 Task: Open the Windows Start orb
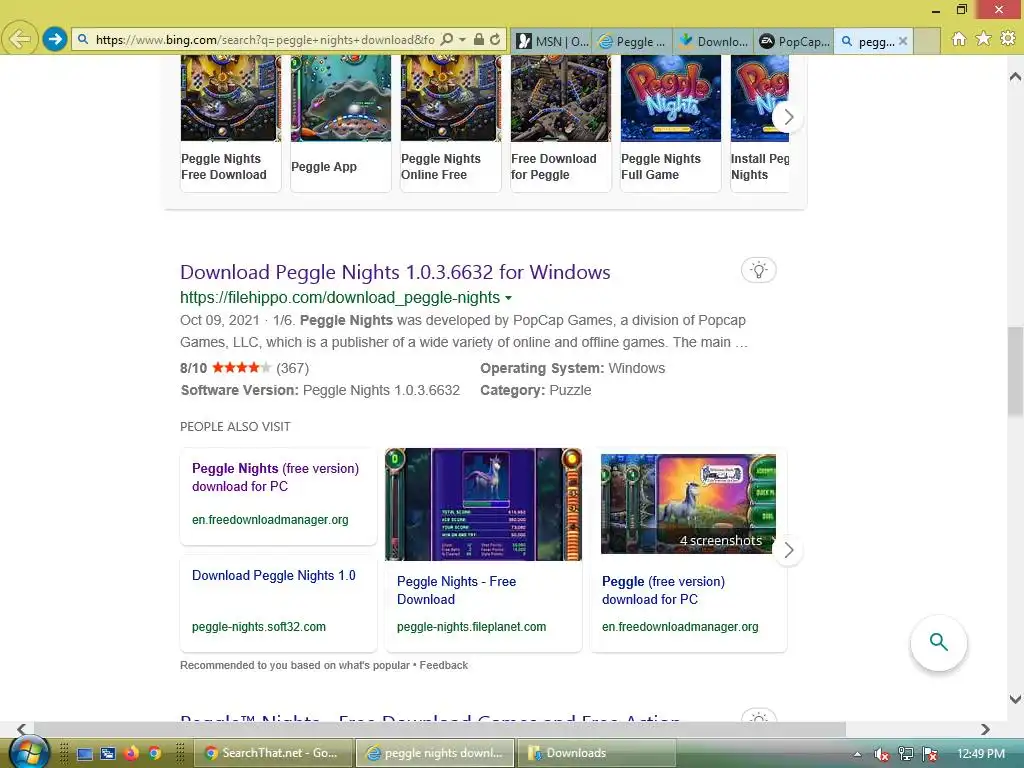click(x=29, y=752)
